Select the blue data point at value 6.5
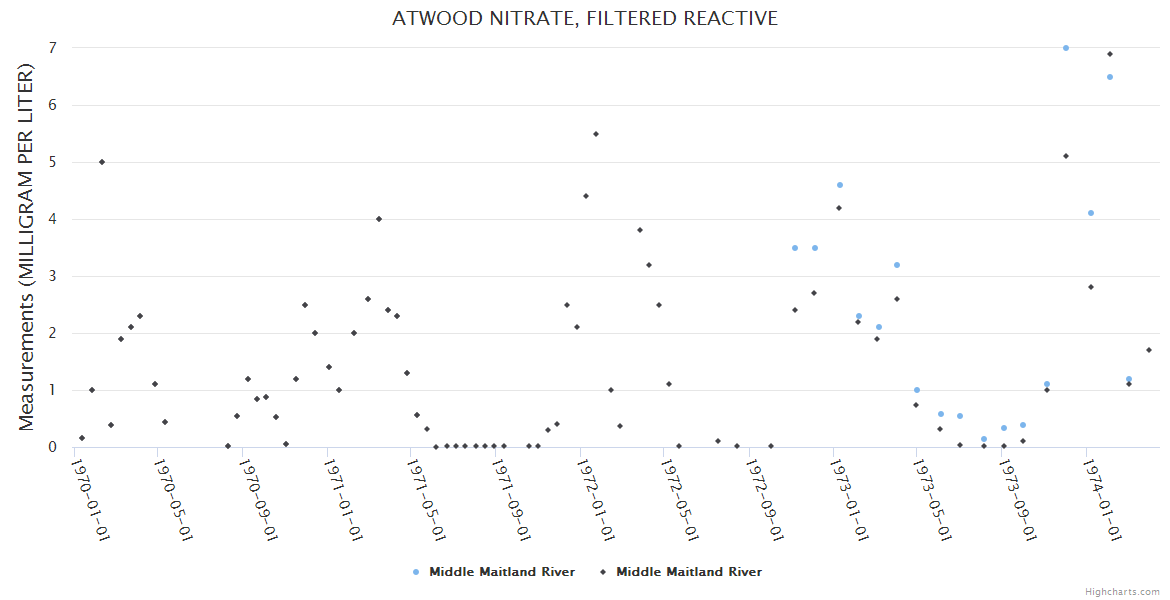Screen dimensions: 1170x600 click(1110, 77)
